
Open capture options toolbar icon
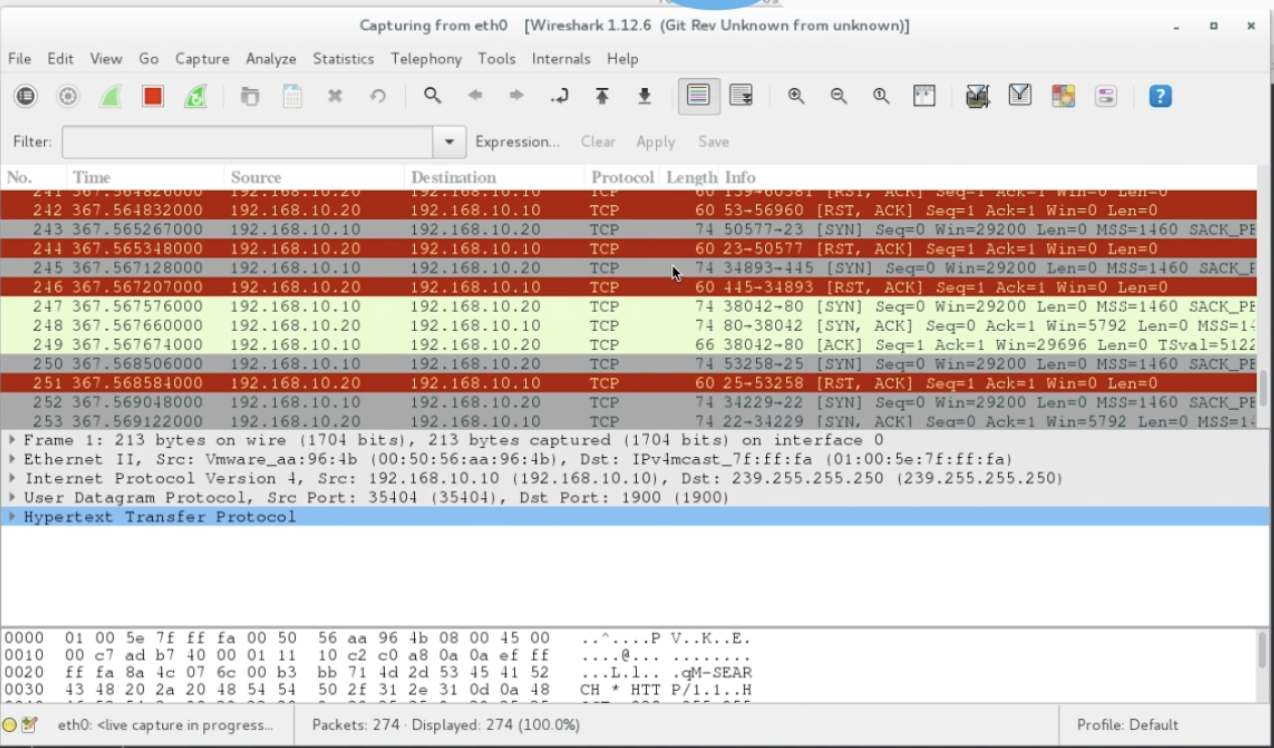click(68, 96)
